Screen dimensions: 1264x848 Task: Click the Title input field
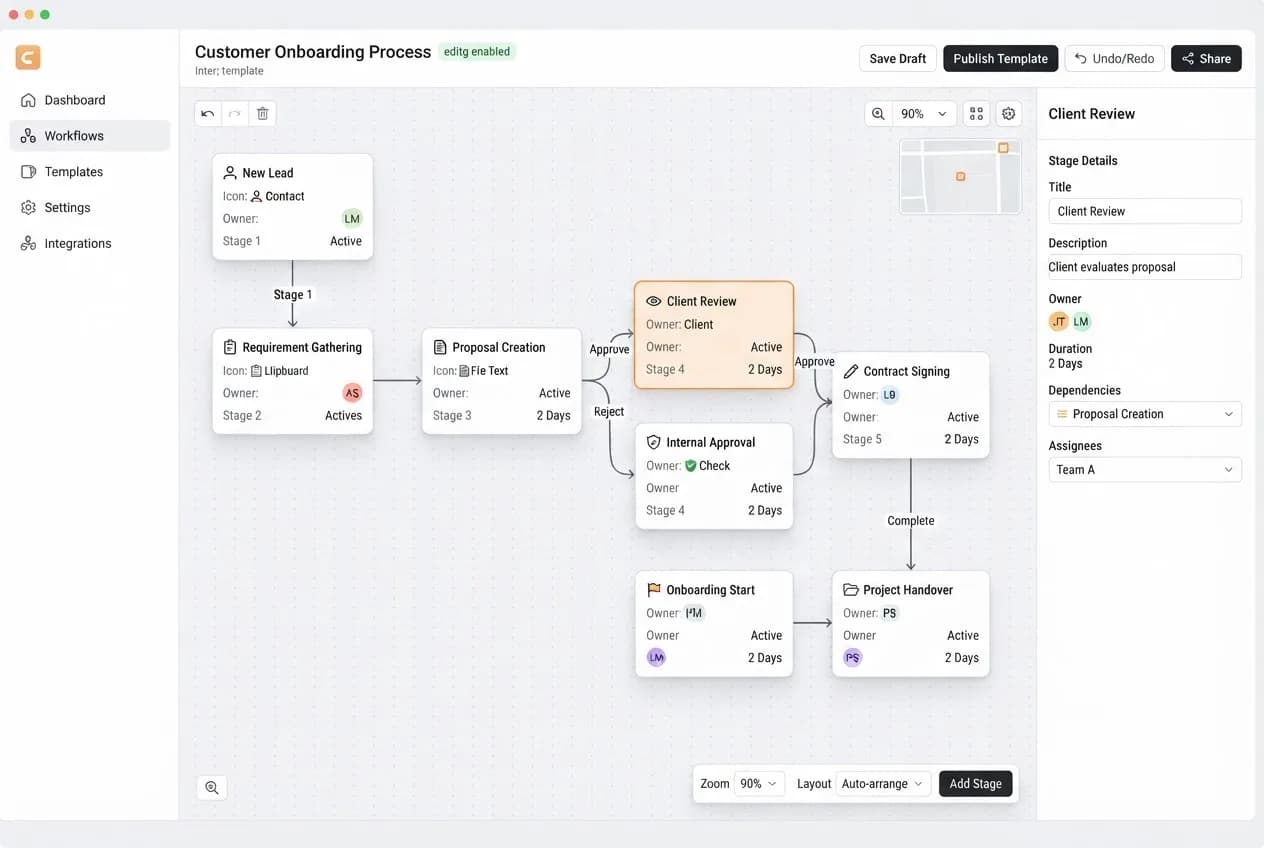click(x=1145, y=211)
